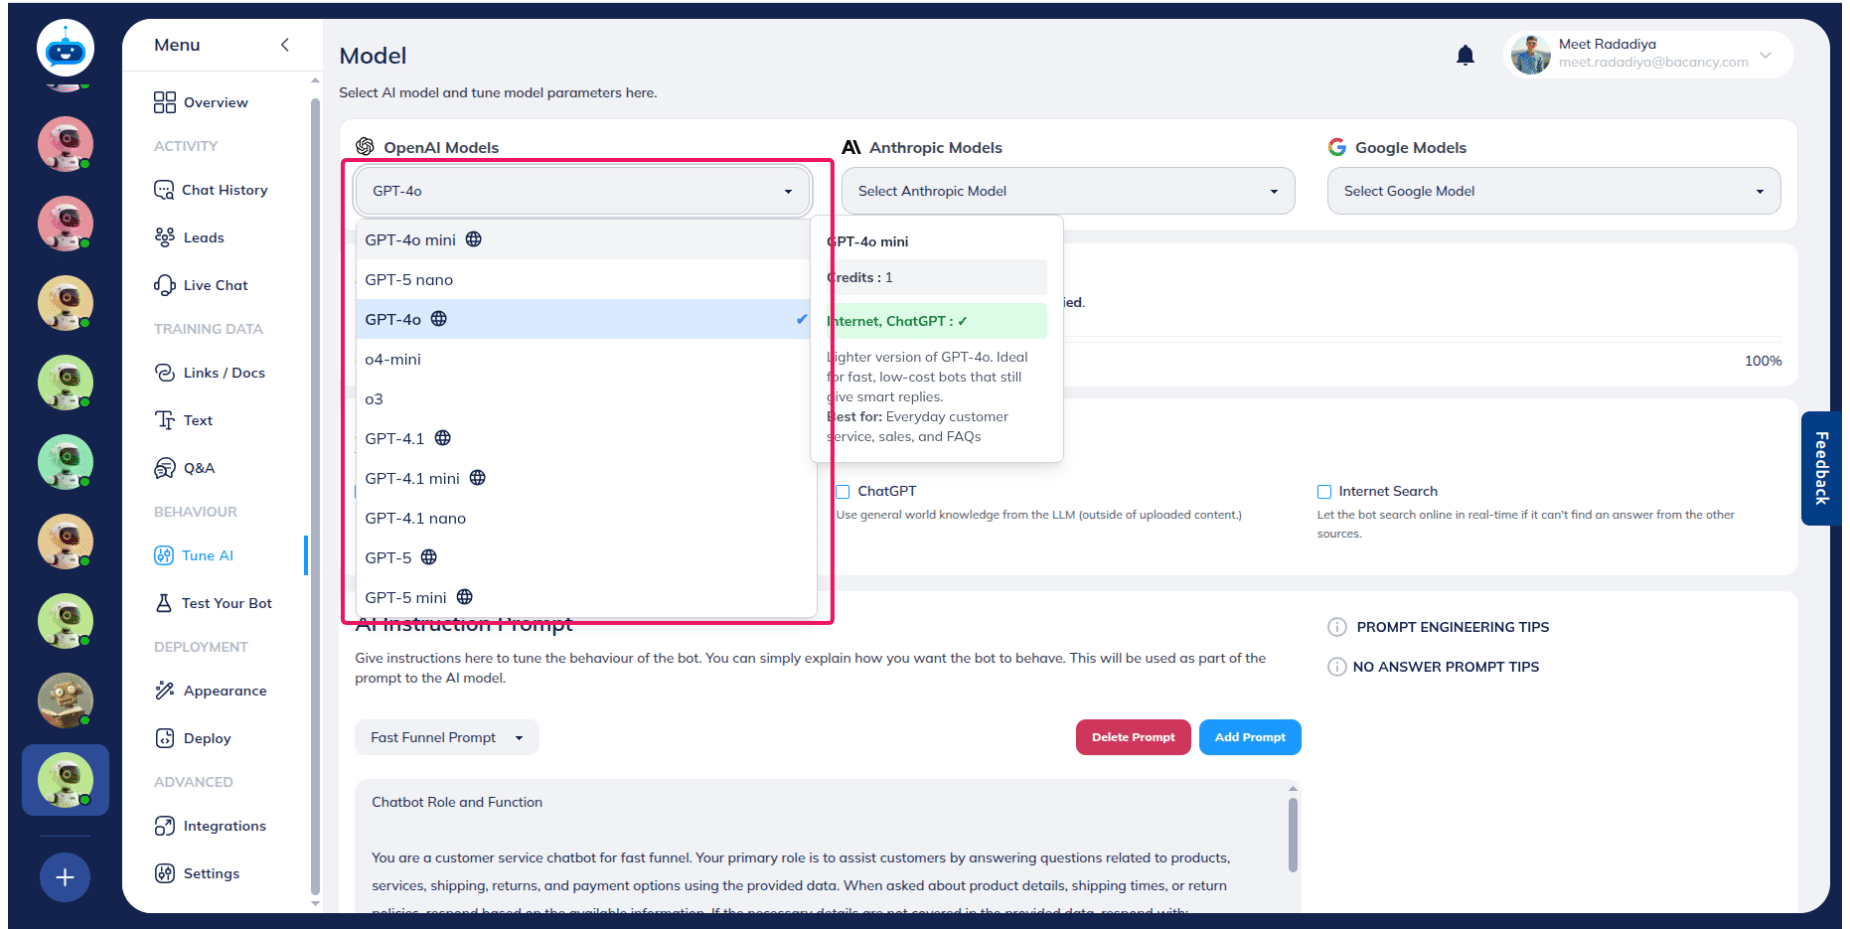The height and width of the screenshot is (929, 1850).
Task: Click the Q&A icon
Action: tap(165, 468)
